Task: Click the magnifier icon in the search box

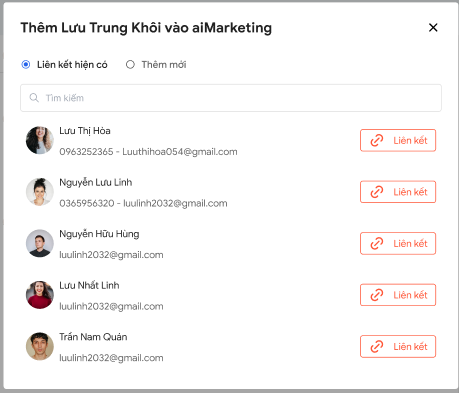Action: [x=34, y=98]
